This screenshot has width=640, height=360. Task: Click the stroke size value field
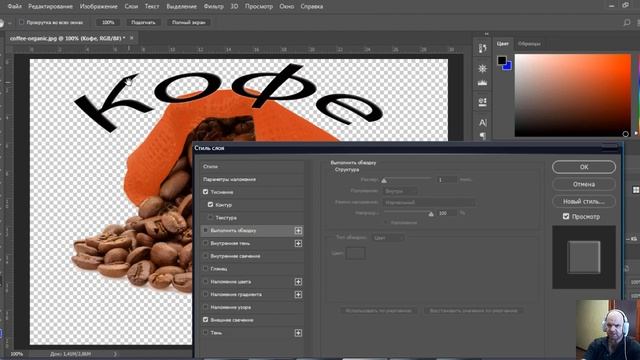coord(447,180)
